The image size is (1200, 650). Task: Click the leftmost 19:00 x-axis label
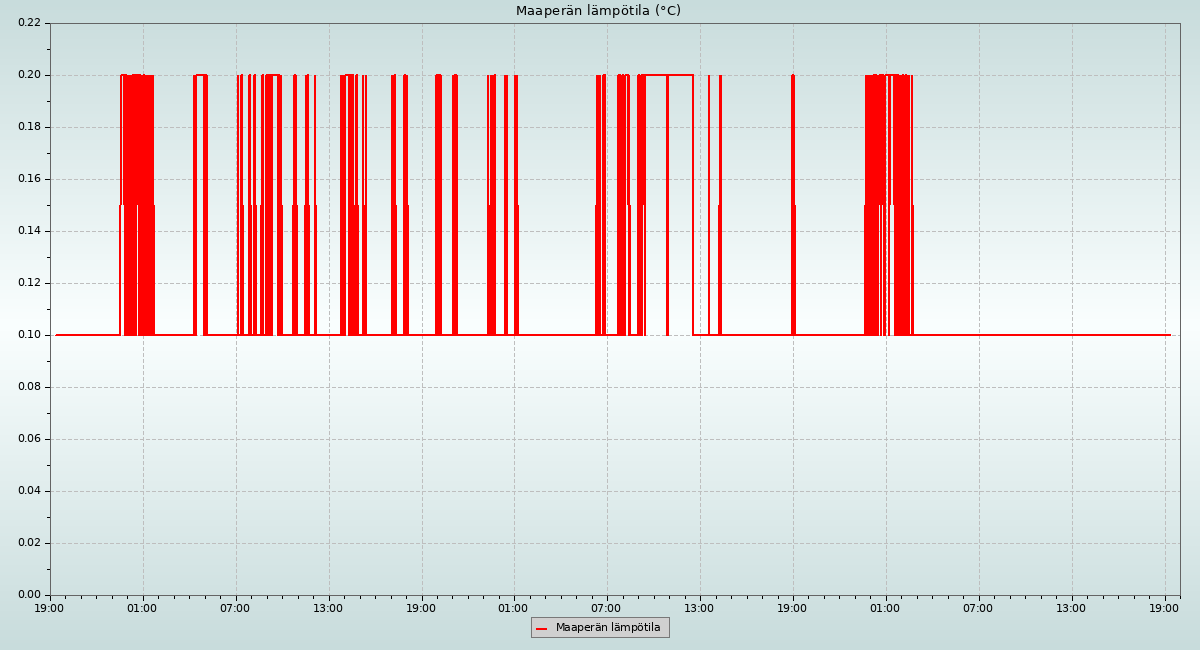tap(50, 608)
